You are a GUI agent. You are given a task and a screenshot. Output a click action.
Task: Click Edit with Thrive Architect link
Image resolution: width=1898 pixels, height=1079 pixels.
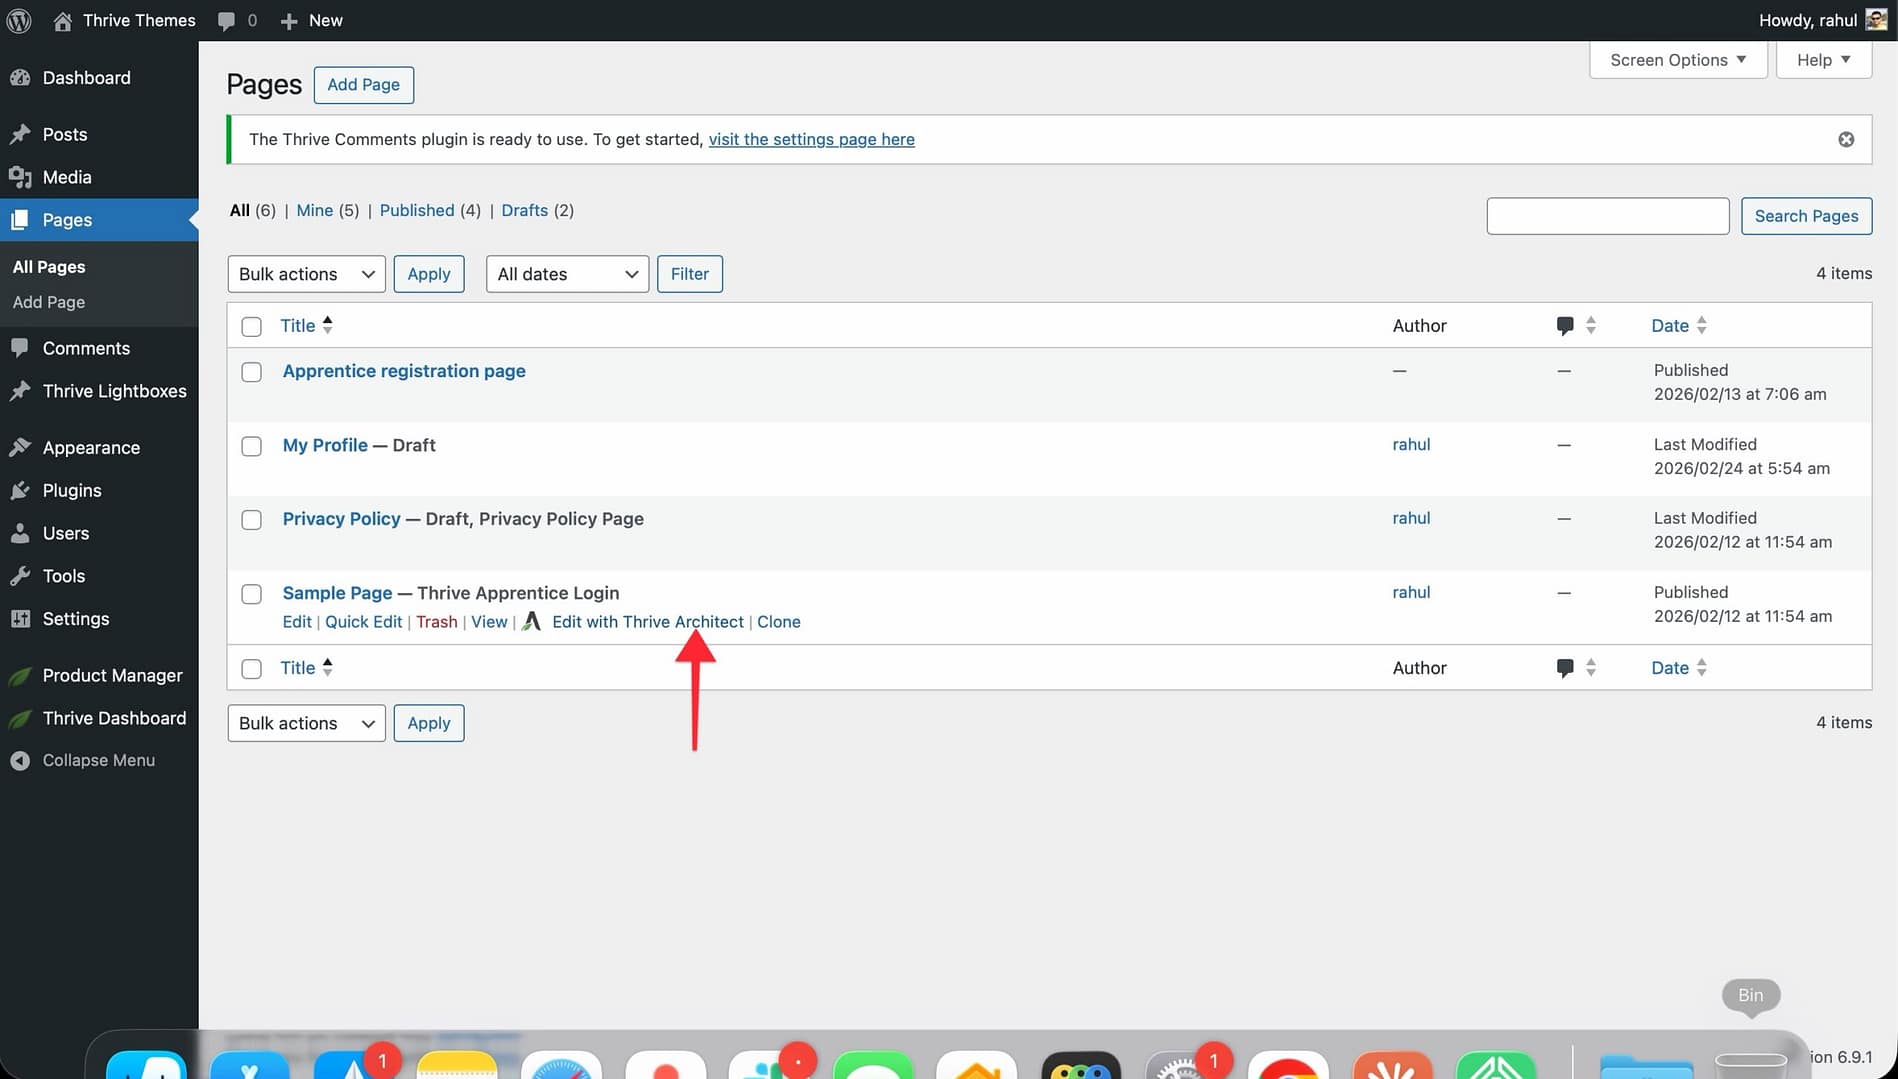(x=647, y=622)
